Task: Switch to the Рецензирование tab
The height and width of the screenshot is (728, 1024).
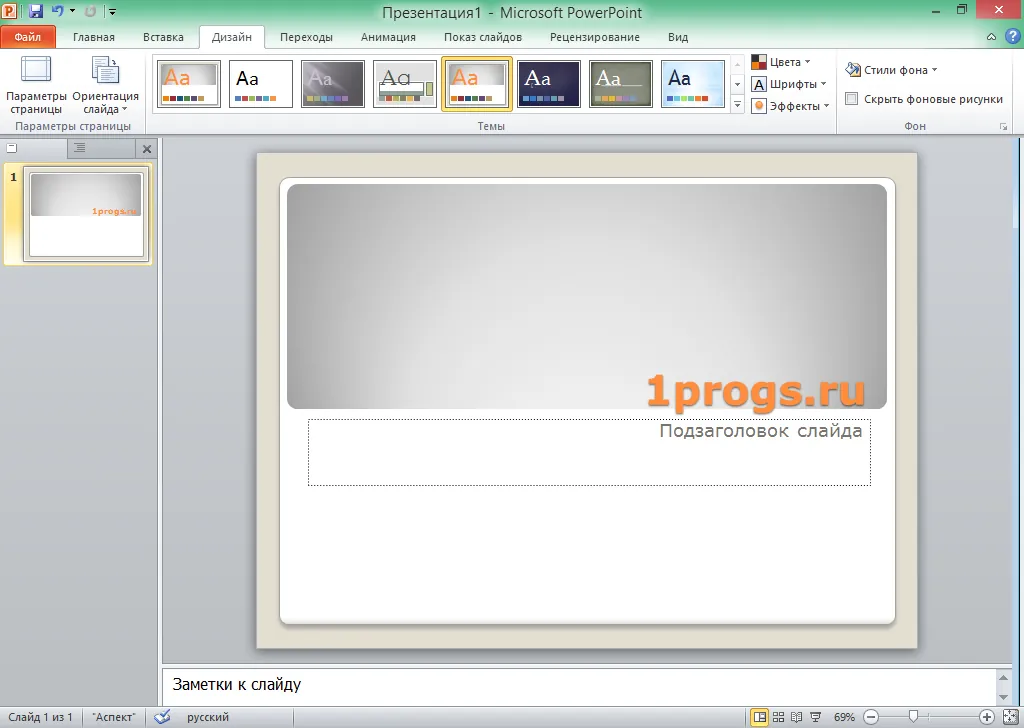Action: (x=594, y=37)
